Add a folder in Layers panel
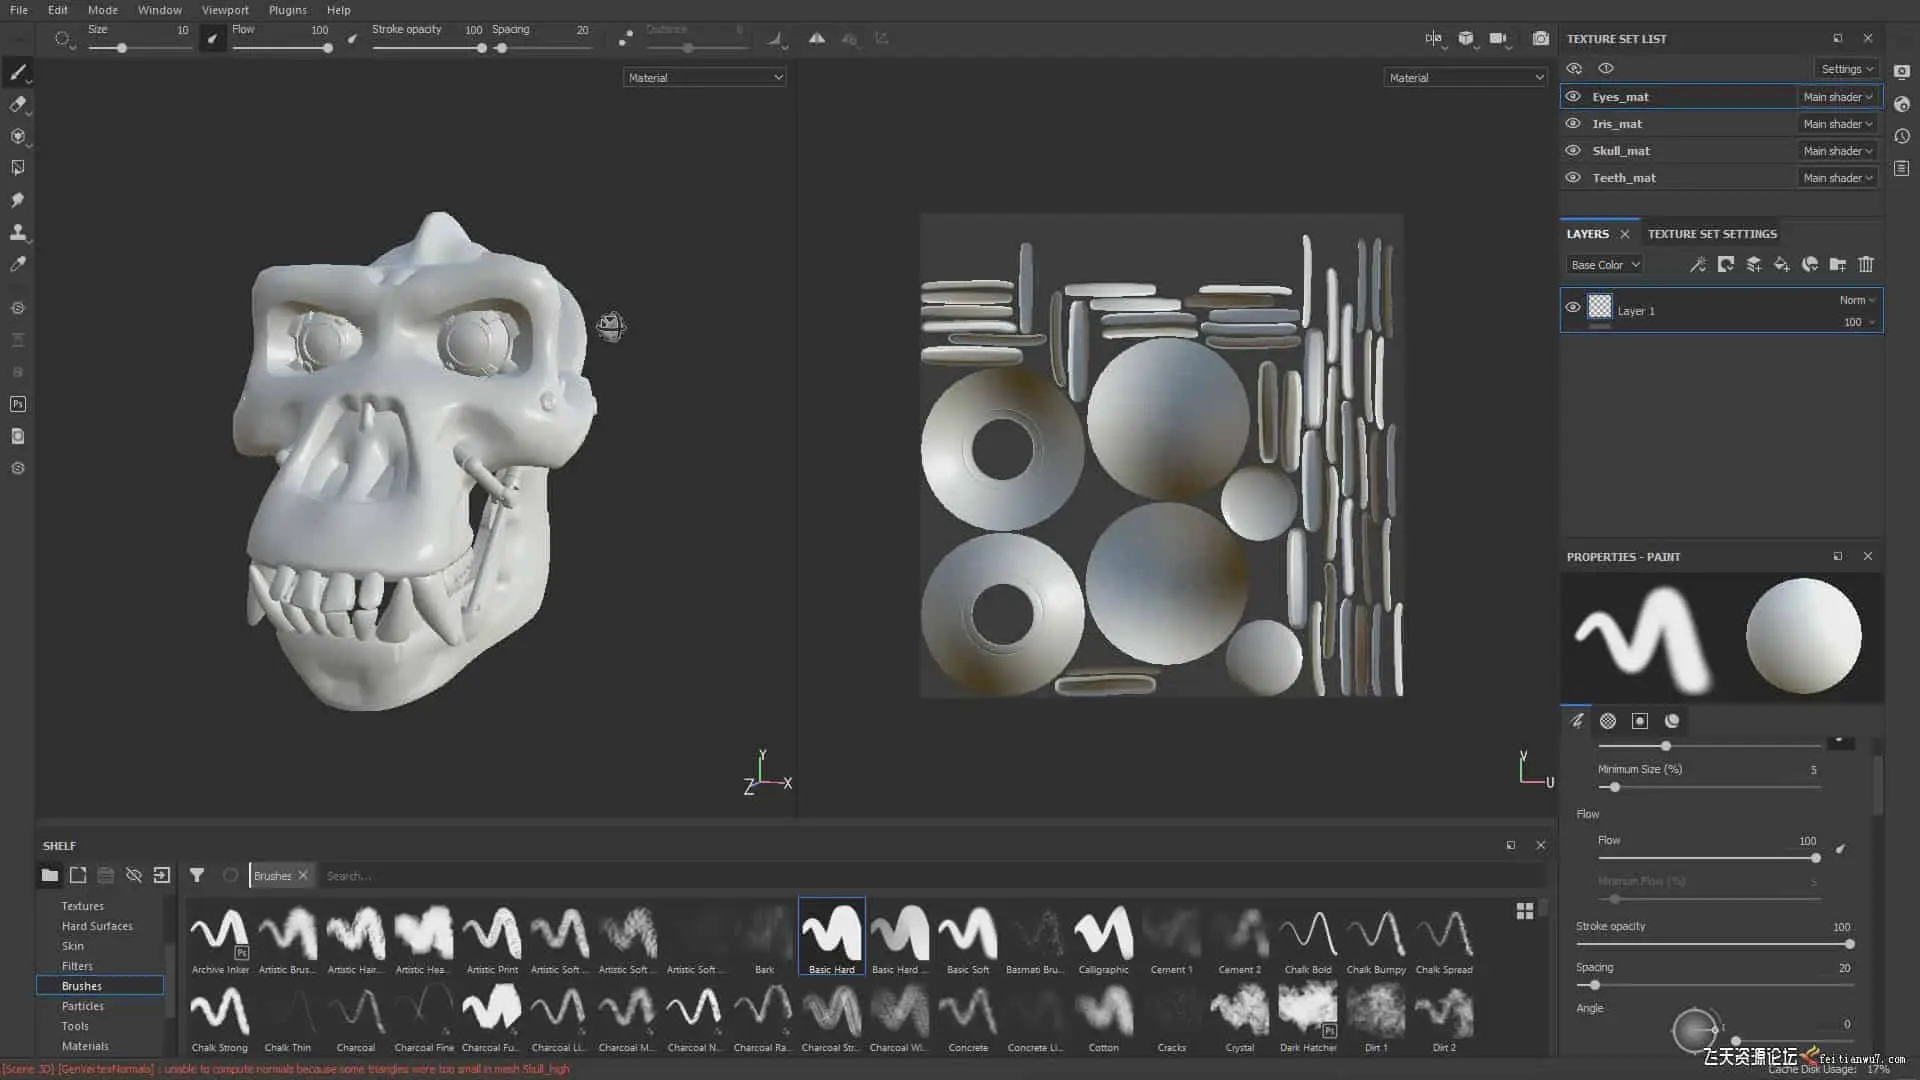This screenshot has height=1080, width=1920. [1838, 265]
